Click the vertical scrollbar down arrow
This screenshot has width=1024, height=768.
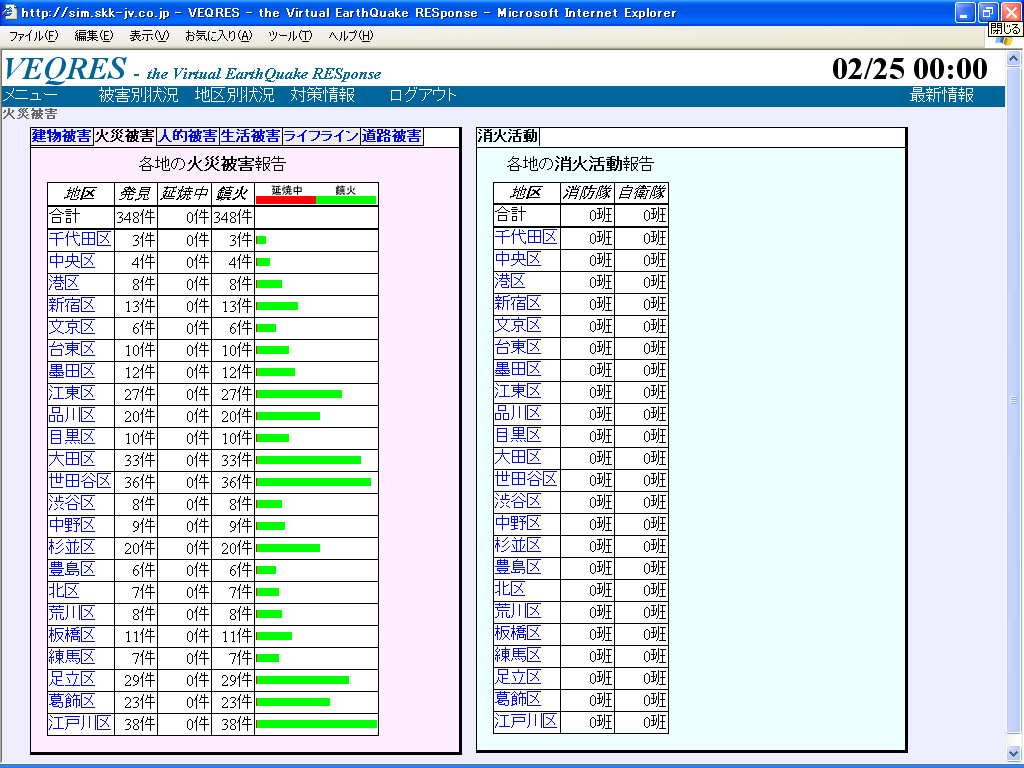pyautogui.click(x=1014, y=752)
